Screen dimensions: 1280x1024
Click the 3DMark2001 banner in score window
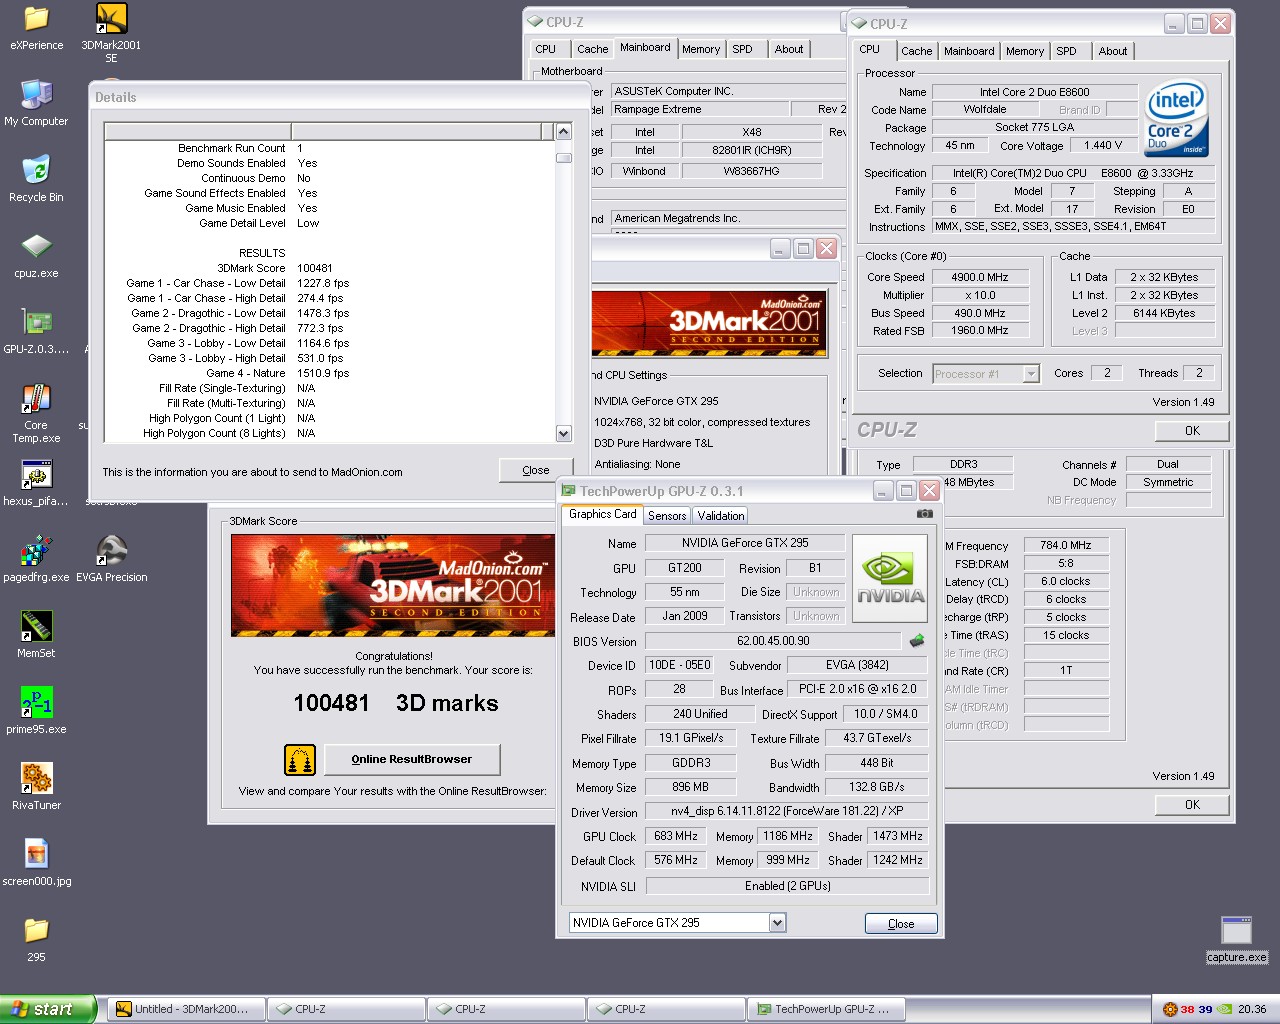click(x=392, y=585)
